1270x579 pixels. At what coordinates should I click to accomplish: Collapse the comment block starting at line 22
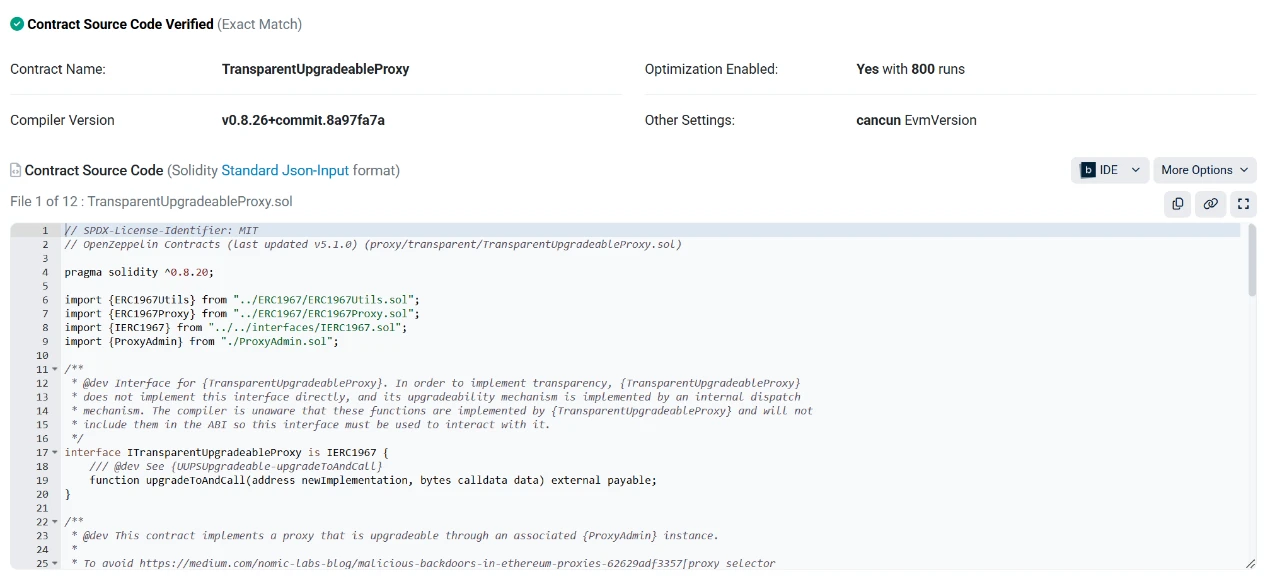click(x=55, y=522)
